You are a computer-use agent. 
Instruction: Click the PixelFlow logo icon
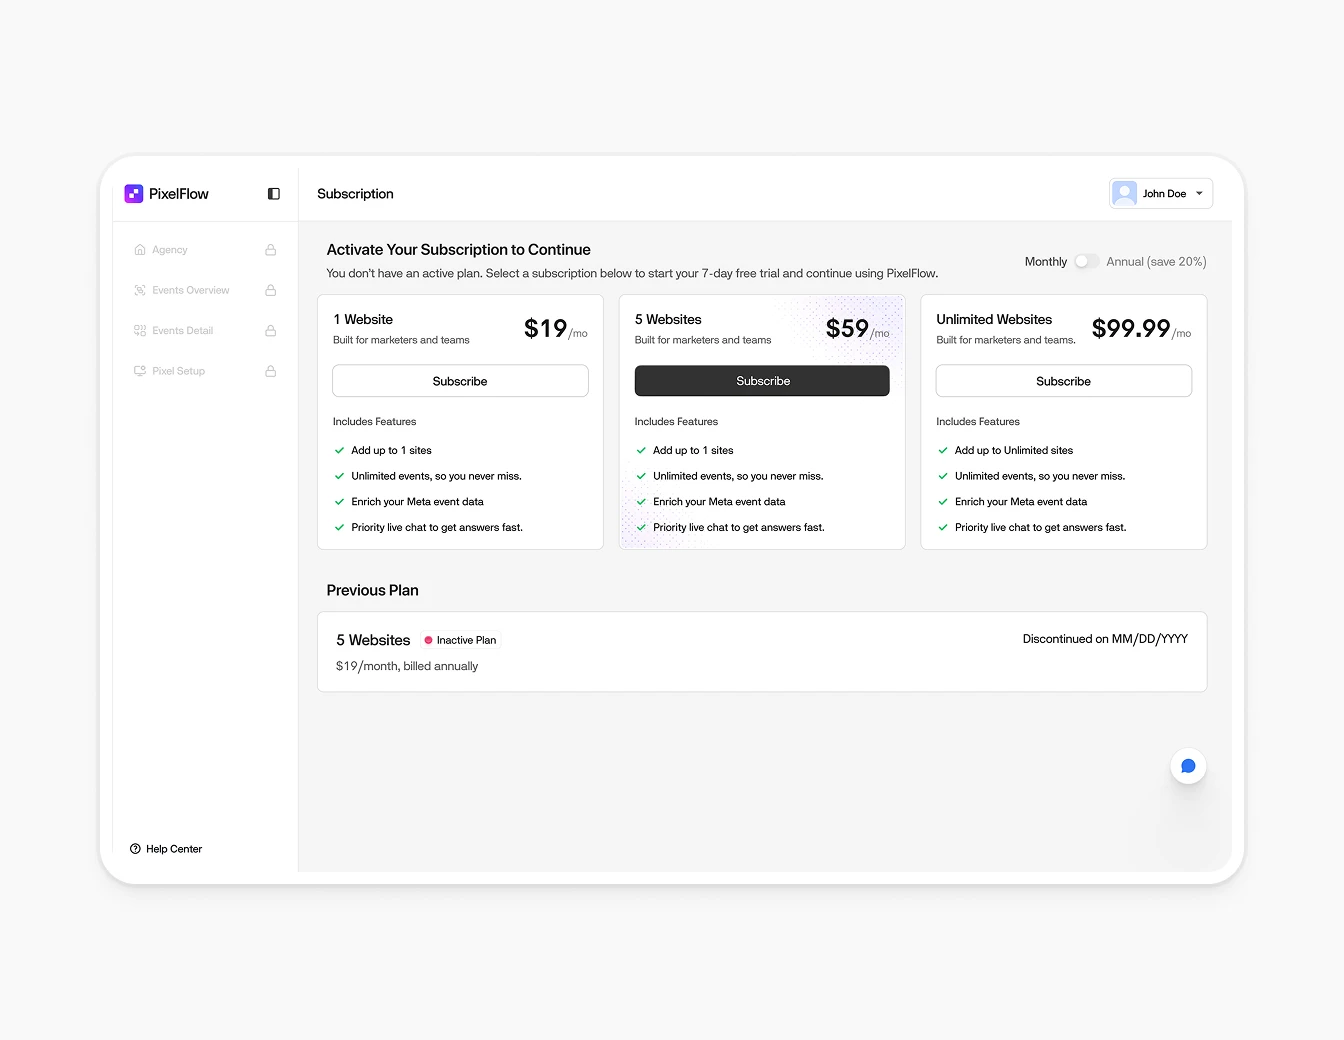click(134, 193)
